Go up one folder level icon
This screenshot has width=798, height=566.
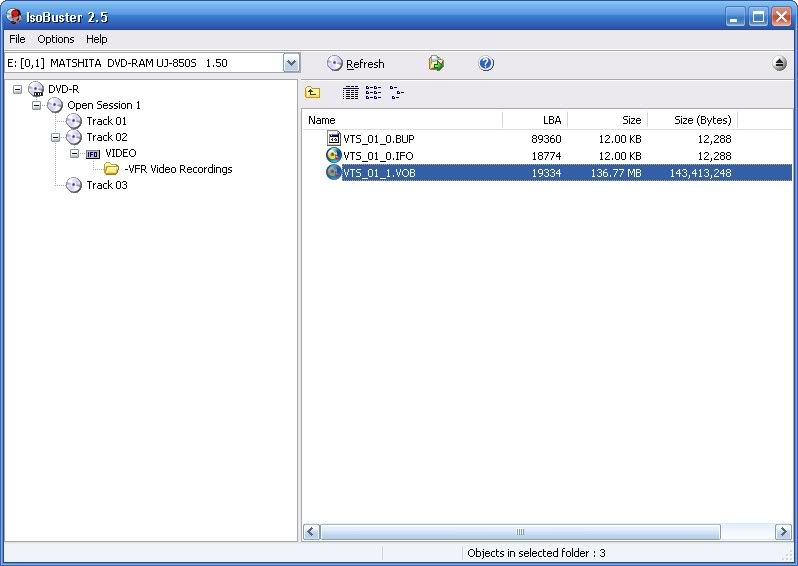tap(312, 93)
